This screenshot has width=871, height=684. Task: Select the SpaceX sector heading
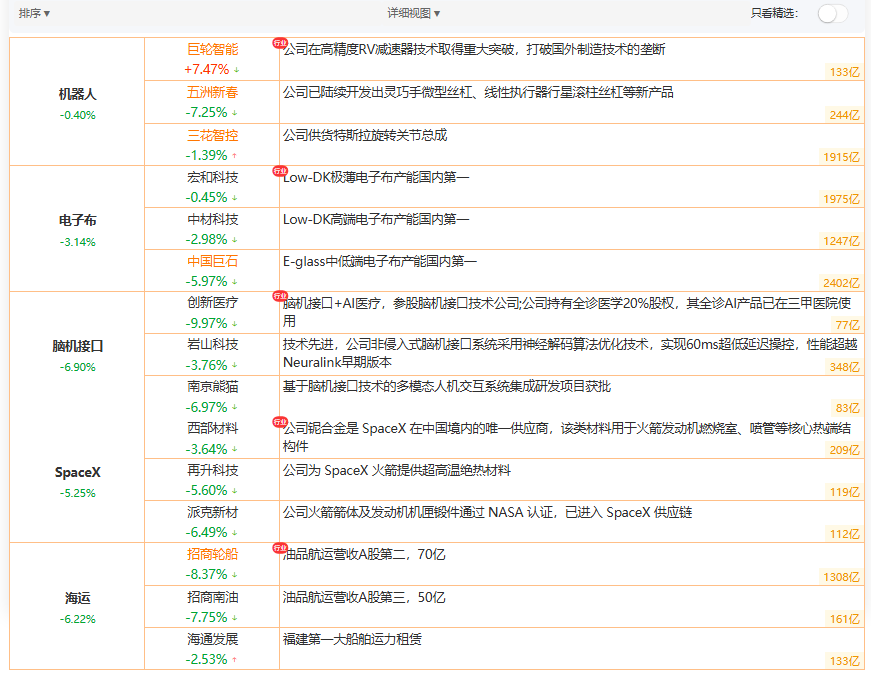coord(77,472)
